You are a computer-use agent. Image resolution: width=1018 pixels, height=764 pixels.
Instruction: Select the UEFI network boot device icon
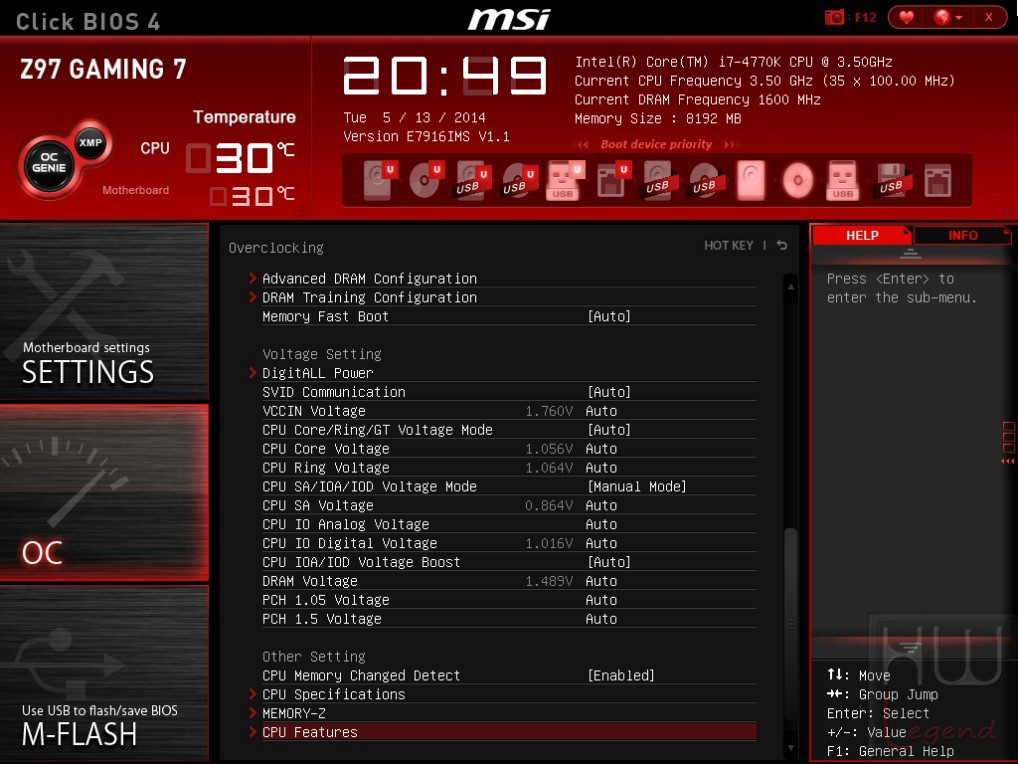click(x=612, y=180)
